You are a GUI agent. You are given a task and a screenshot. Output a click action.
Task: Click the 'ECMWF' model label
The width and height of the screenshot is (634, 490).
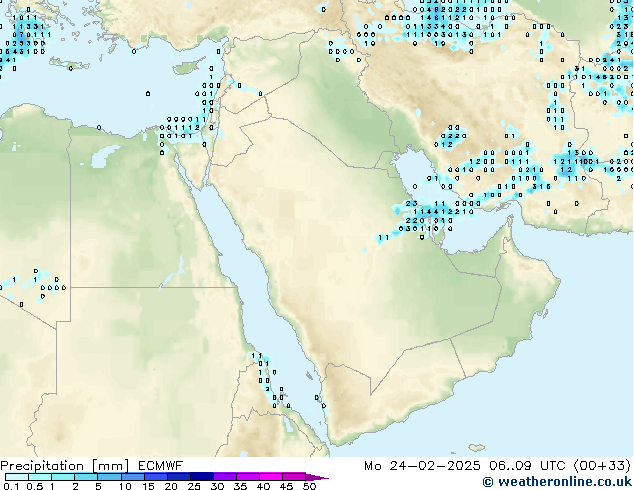pyautogui.click(x=161, y=466)
